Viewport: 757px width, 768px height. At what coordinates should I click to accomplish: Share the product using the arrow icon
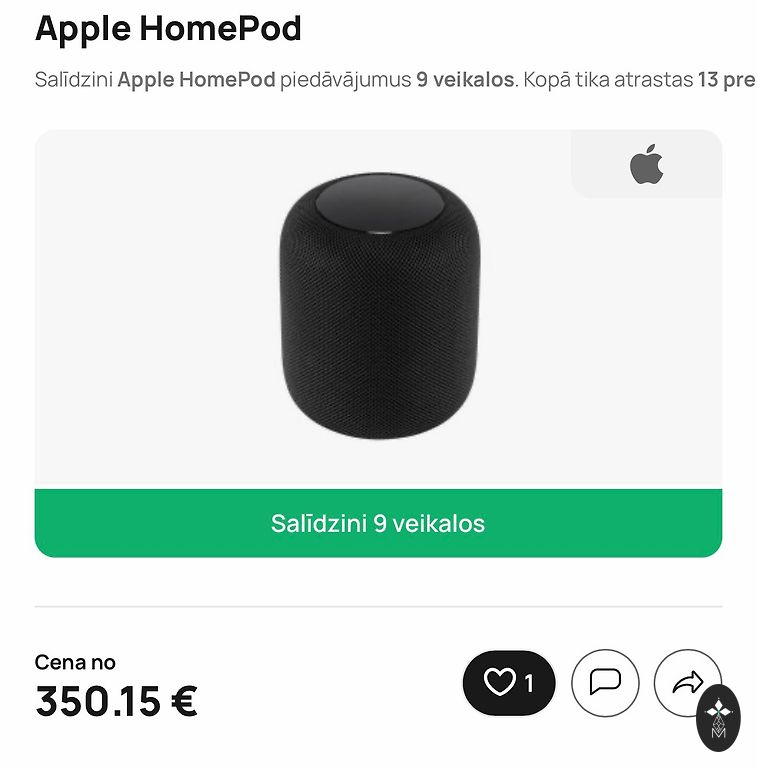pos(687,683)
